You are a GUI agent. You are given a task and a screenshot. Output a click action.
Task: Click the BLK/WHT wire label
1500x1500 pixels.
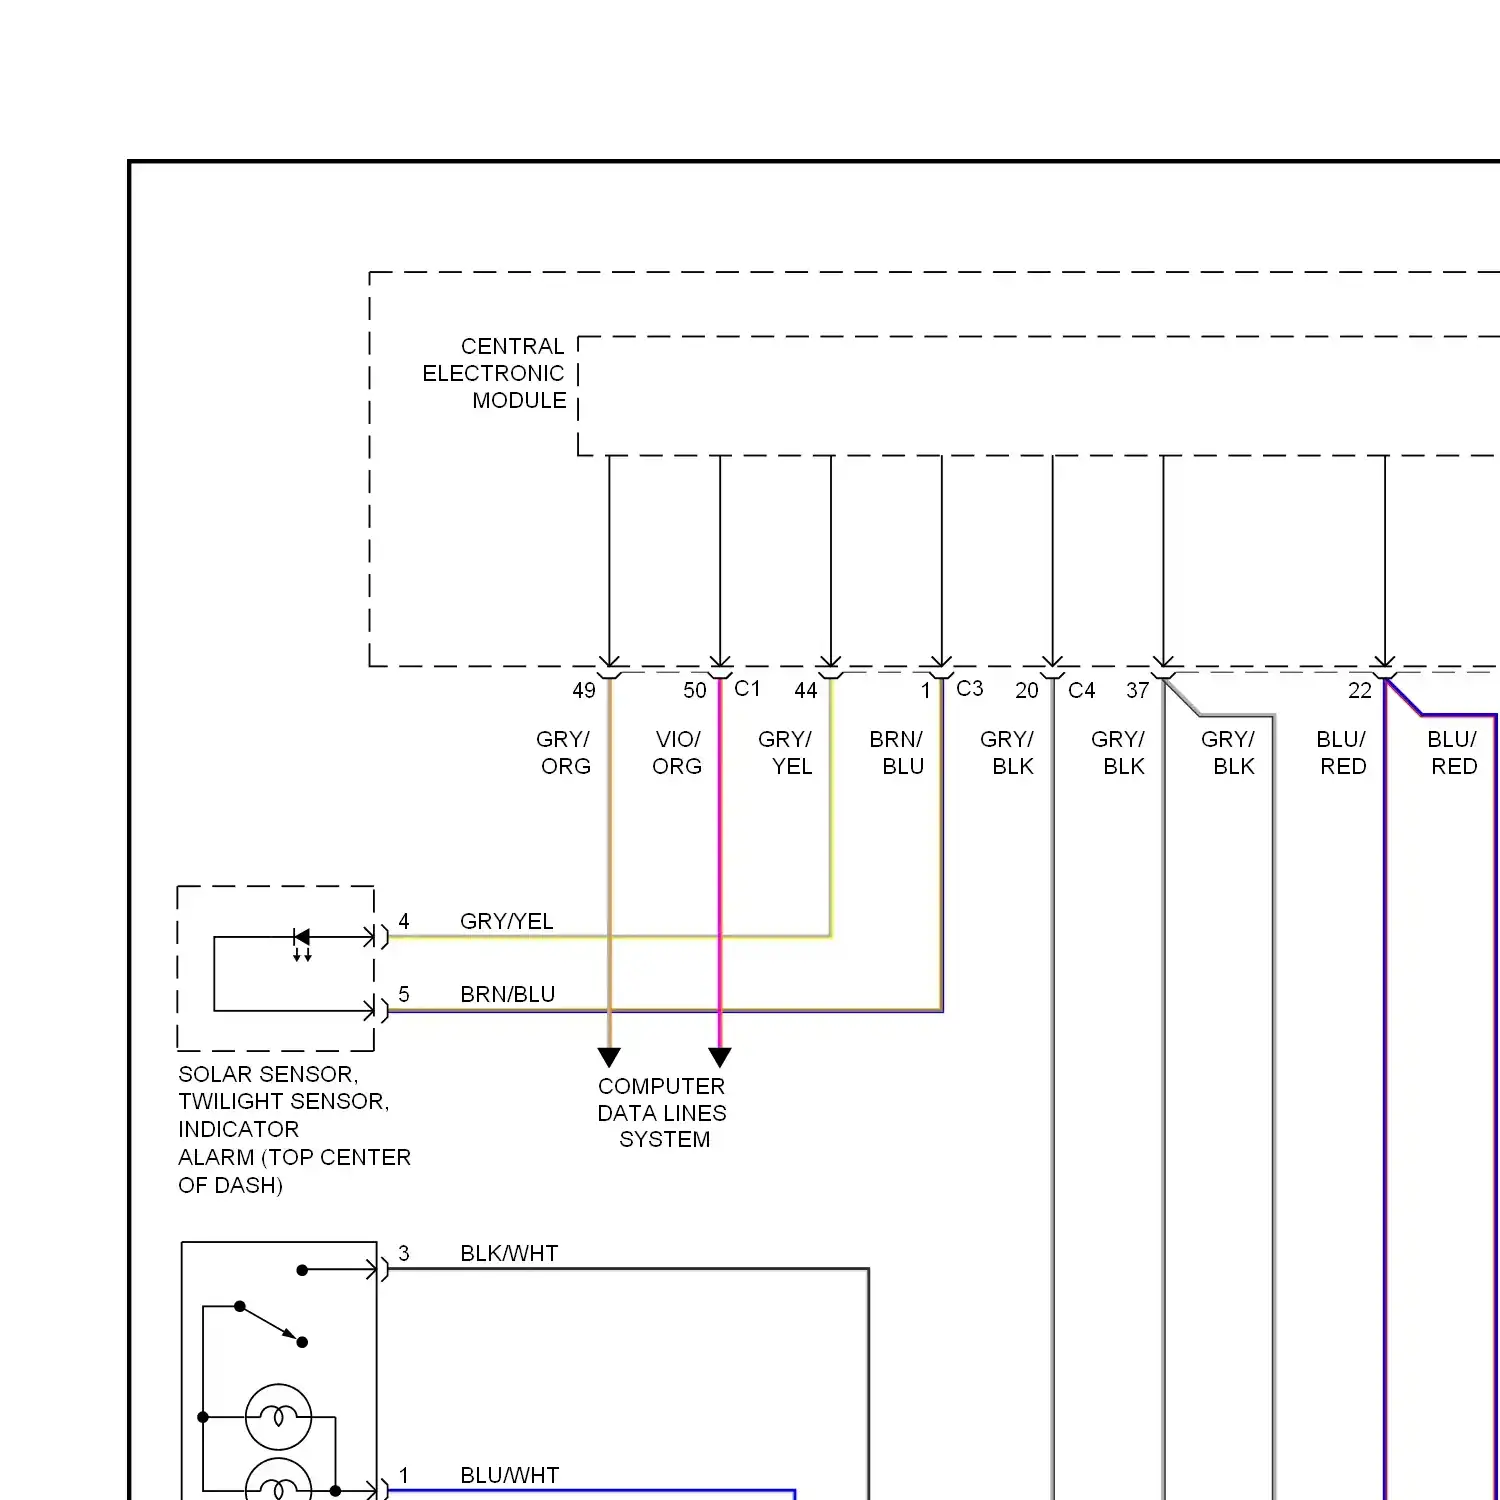pos(509,1253)
